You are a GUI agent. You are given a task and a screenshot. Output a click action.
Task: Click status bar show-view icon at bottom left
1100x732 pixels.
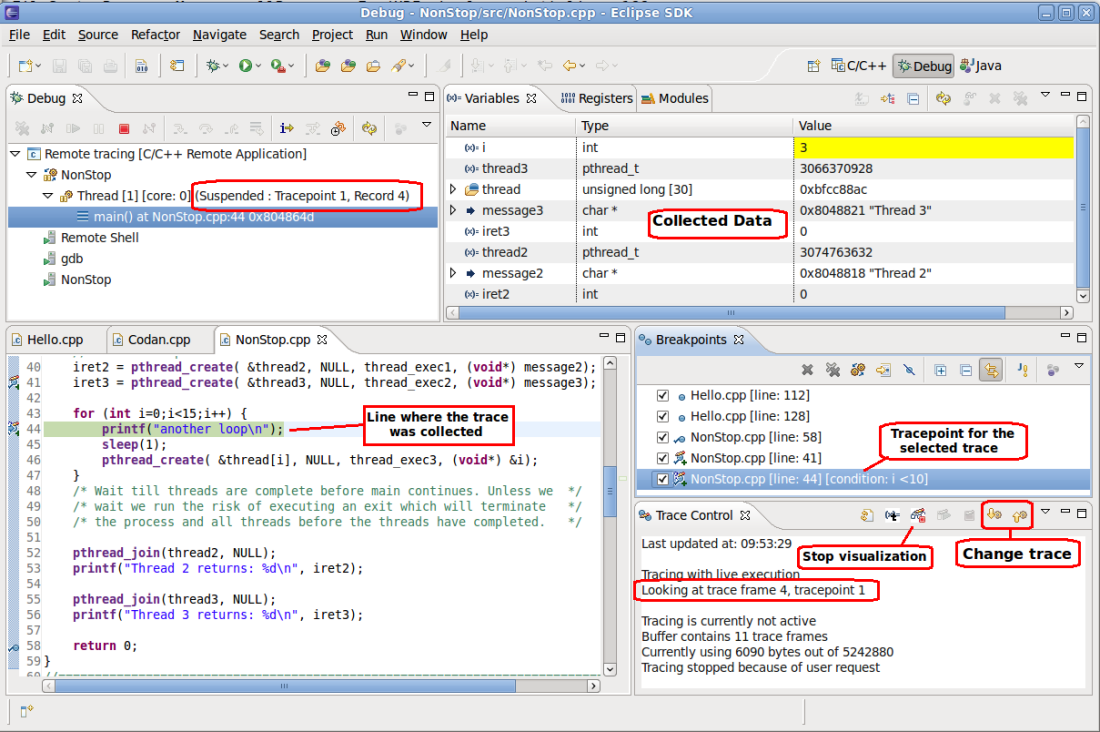point(27,712)
